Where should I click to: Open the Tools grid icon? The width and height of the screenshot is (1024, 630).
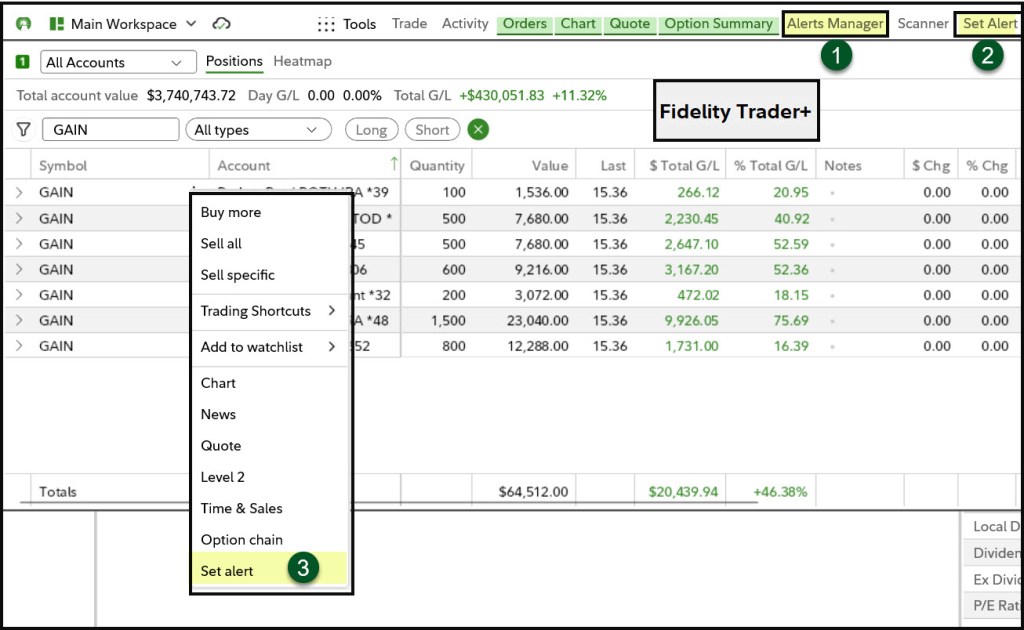(x=326, y=24)
